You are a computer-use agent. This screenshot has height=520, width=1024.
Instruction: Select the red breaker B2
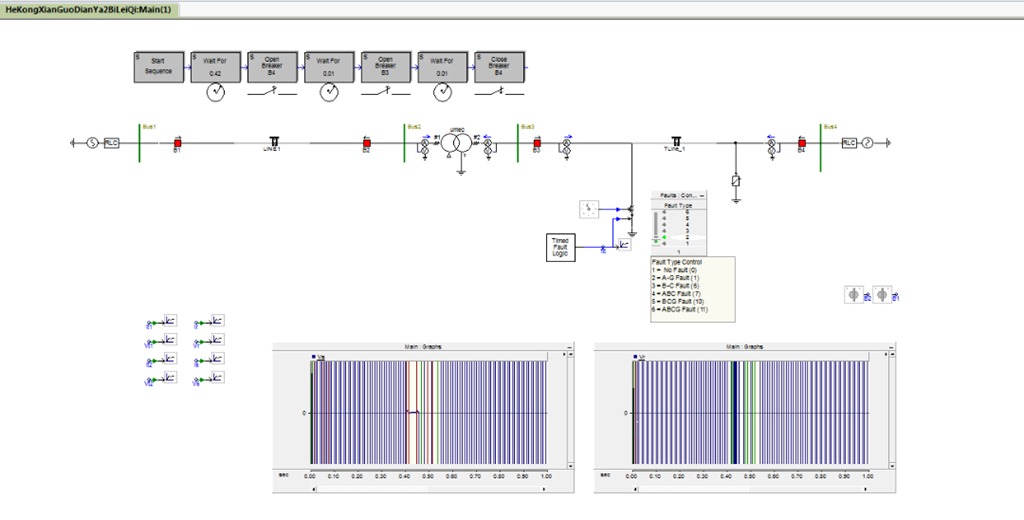(x=366, y=142)
